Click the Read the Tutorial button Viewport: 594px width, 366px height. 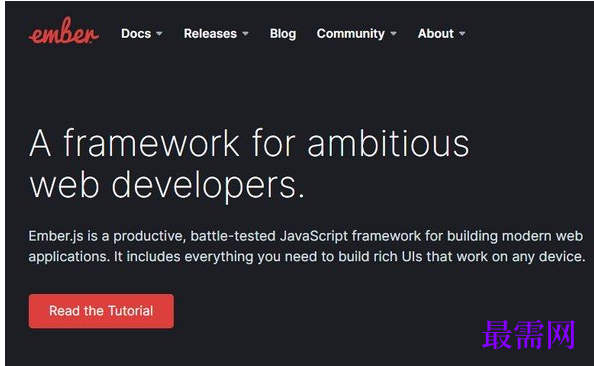pyautogui.click(x=101, y=311)
